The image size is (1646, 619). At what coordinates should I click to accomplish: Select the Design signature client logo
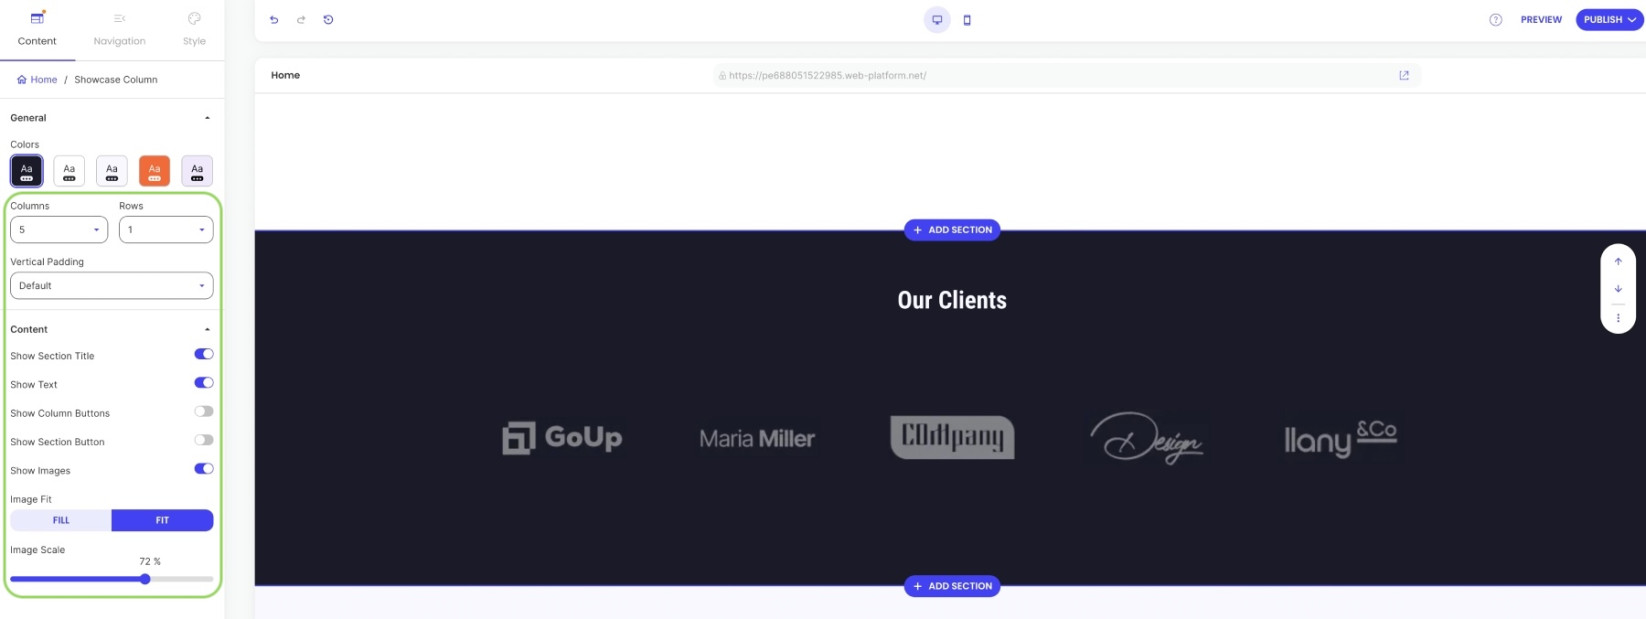(1146, 438)
